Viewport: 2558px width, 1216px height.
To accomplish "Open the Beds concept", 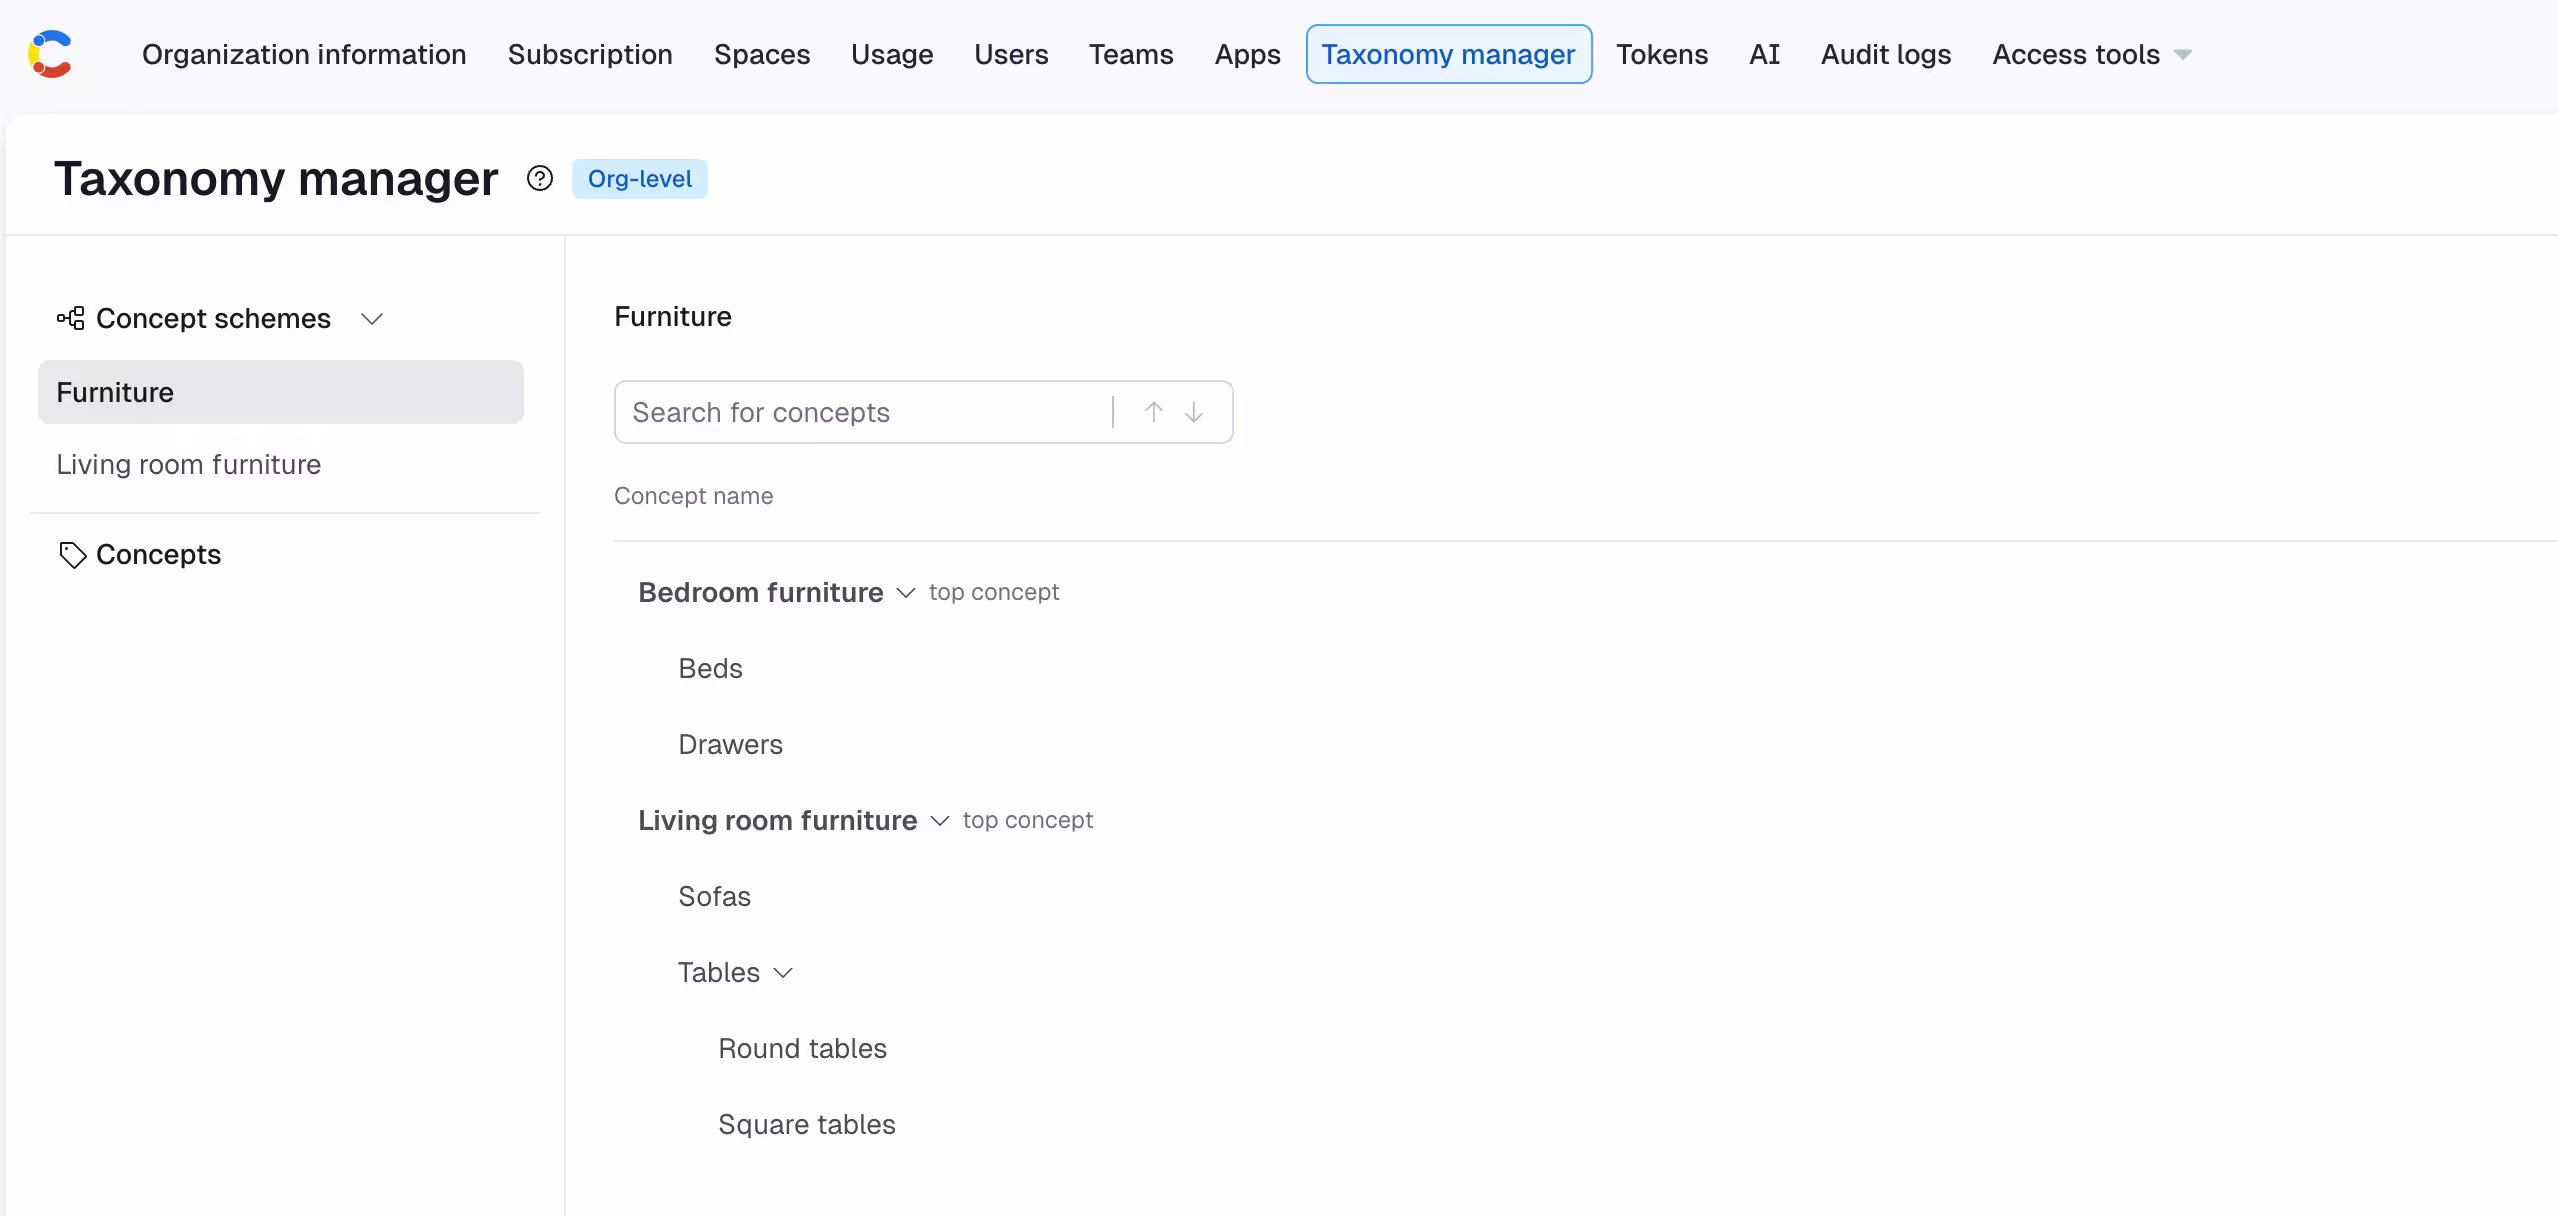I will click(710, 669).
